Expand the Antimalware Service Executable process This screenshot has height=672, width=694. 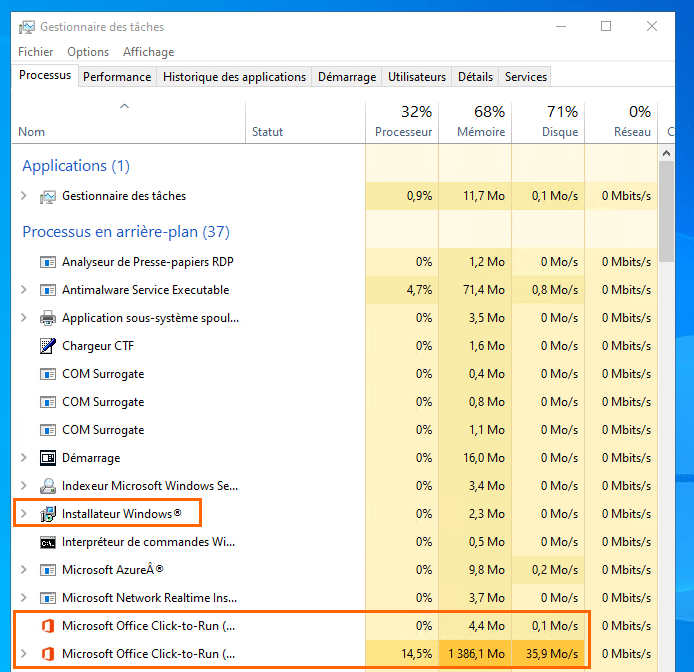(24, 290)
